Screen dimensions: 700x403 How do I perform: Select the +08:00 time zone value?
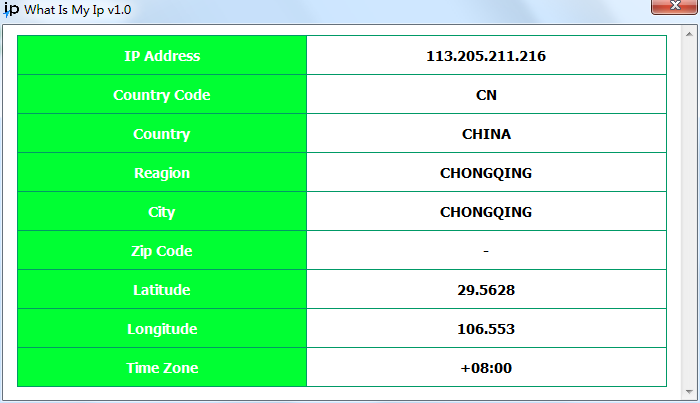(486, 368)
